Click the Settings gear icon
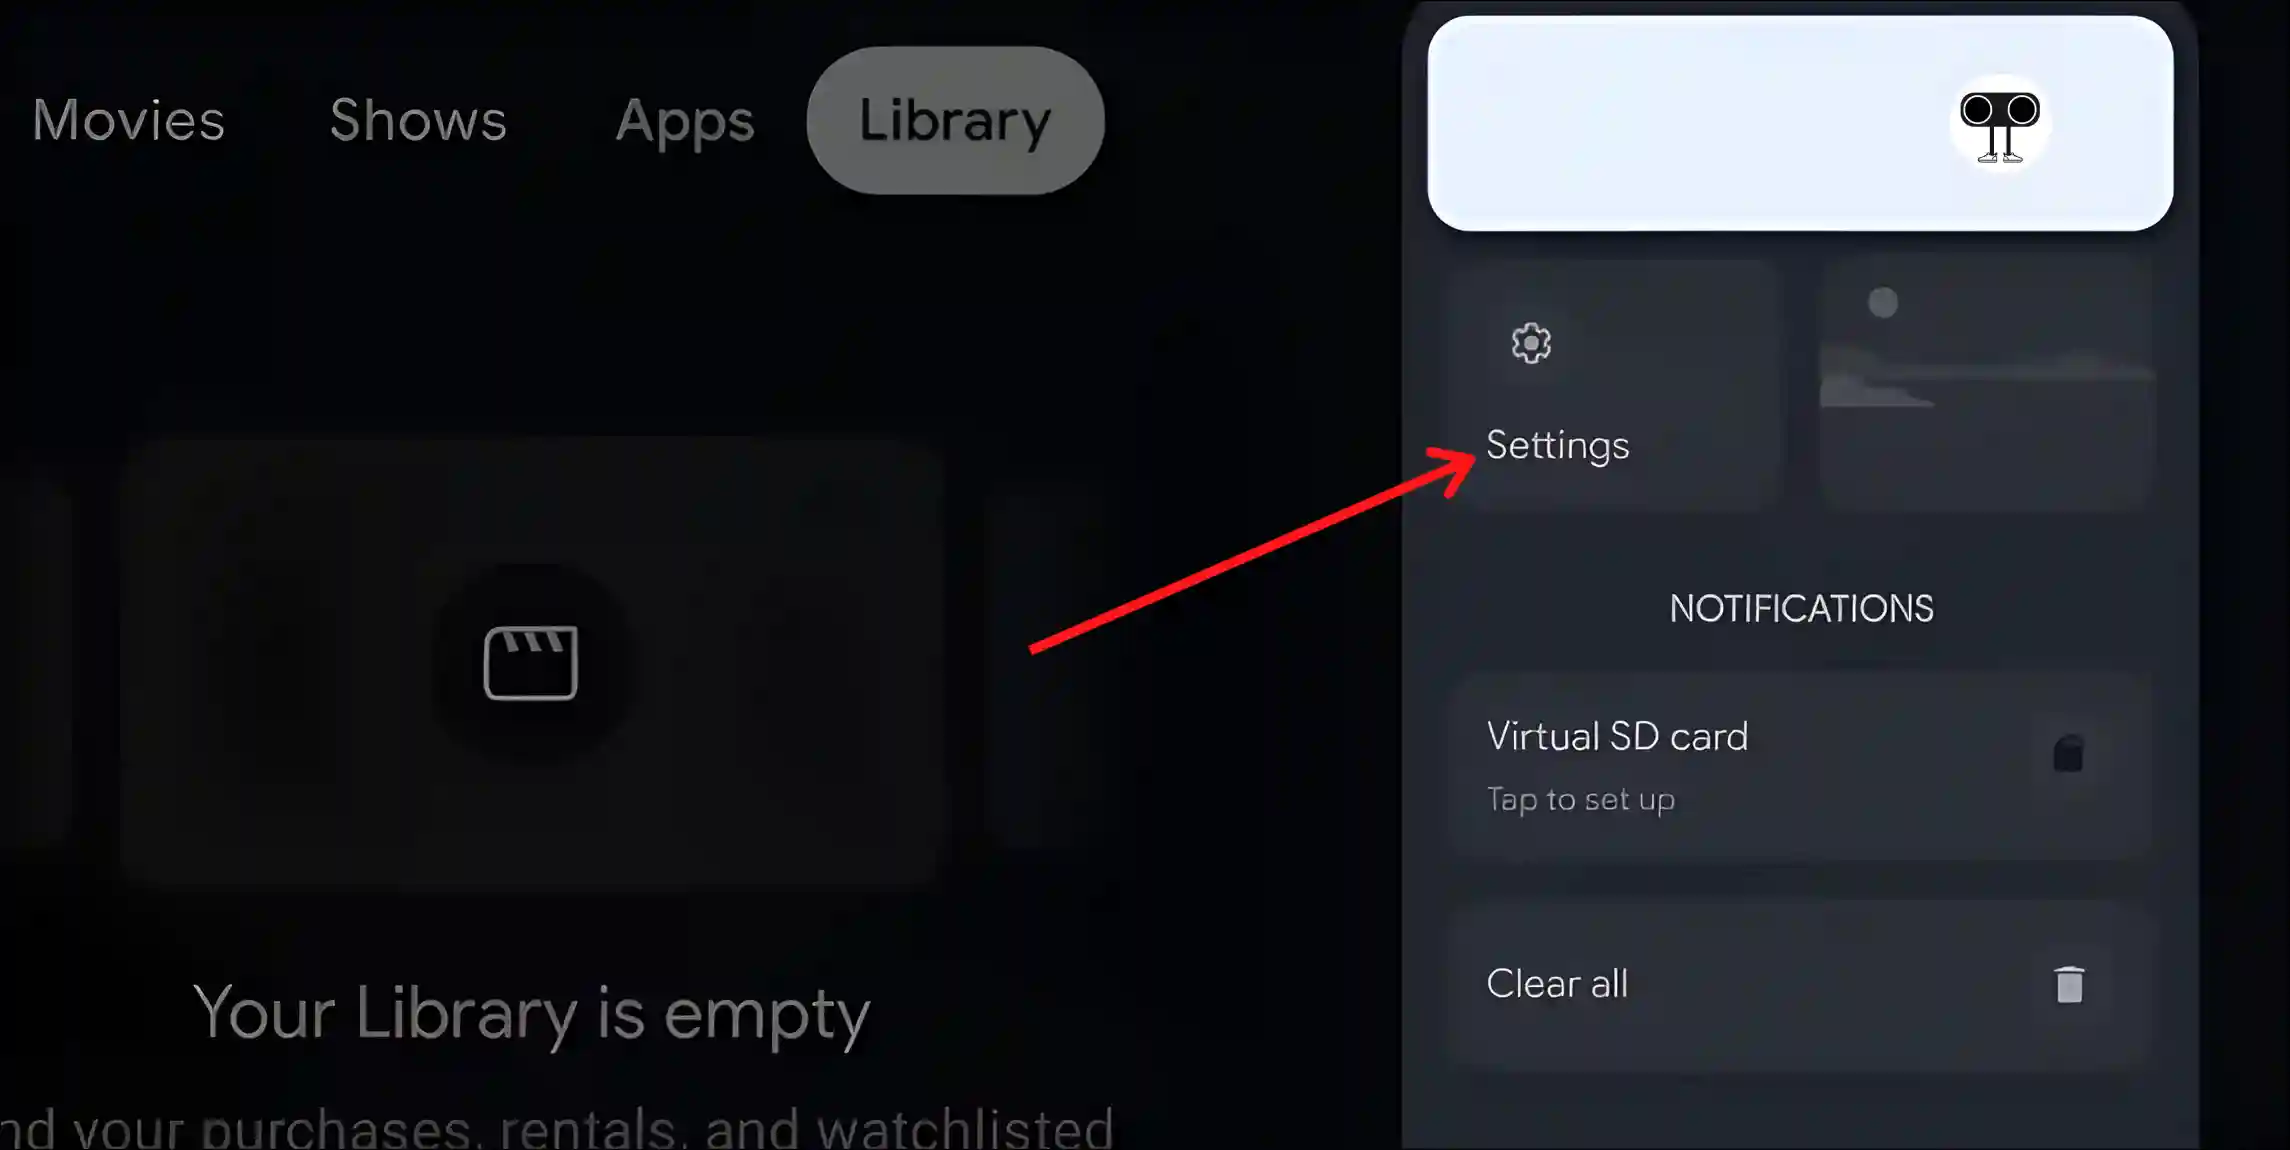The image size is (2290, 1150). coord(1531,343)
